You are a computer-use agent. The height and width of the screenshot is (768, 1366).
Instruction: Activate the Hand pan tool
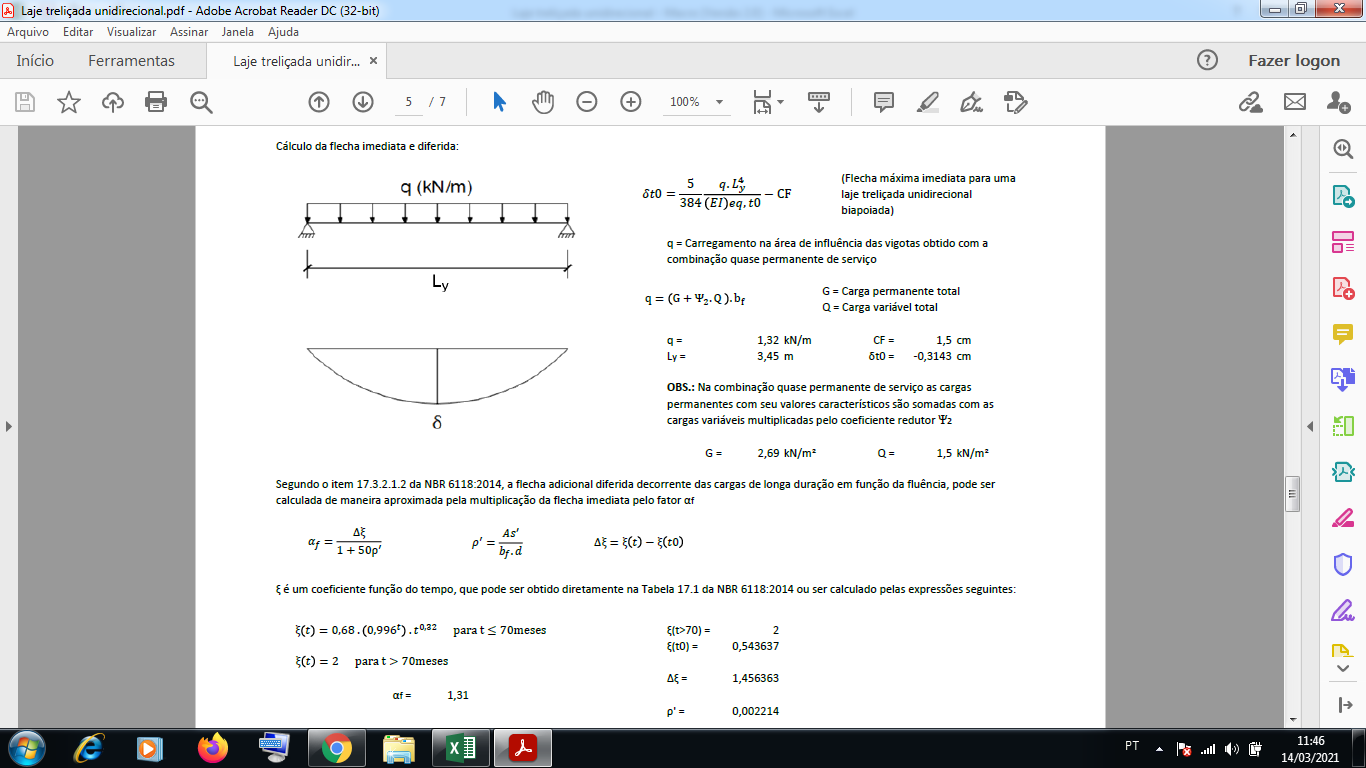[x=543, y=102]
